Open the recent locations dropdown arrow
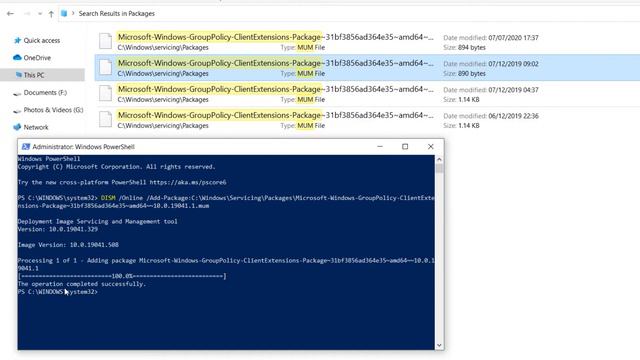640x360 pixels. 40,14
